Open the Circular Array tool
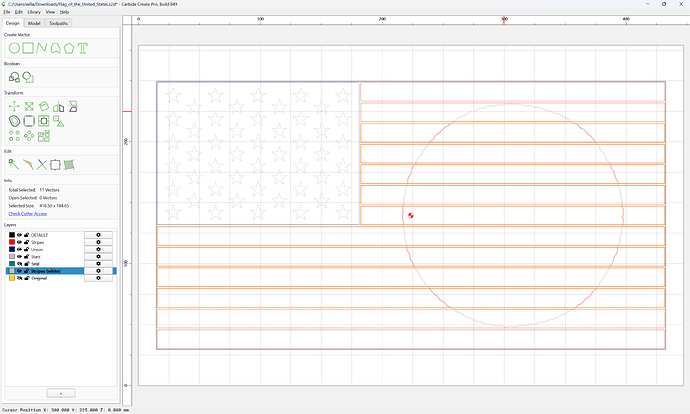The image size is (690, 414). coord(29,136)
